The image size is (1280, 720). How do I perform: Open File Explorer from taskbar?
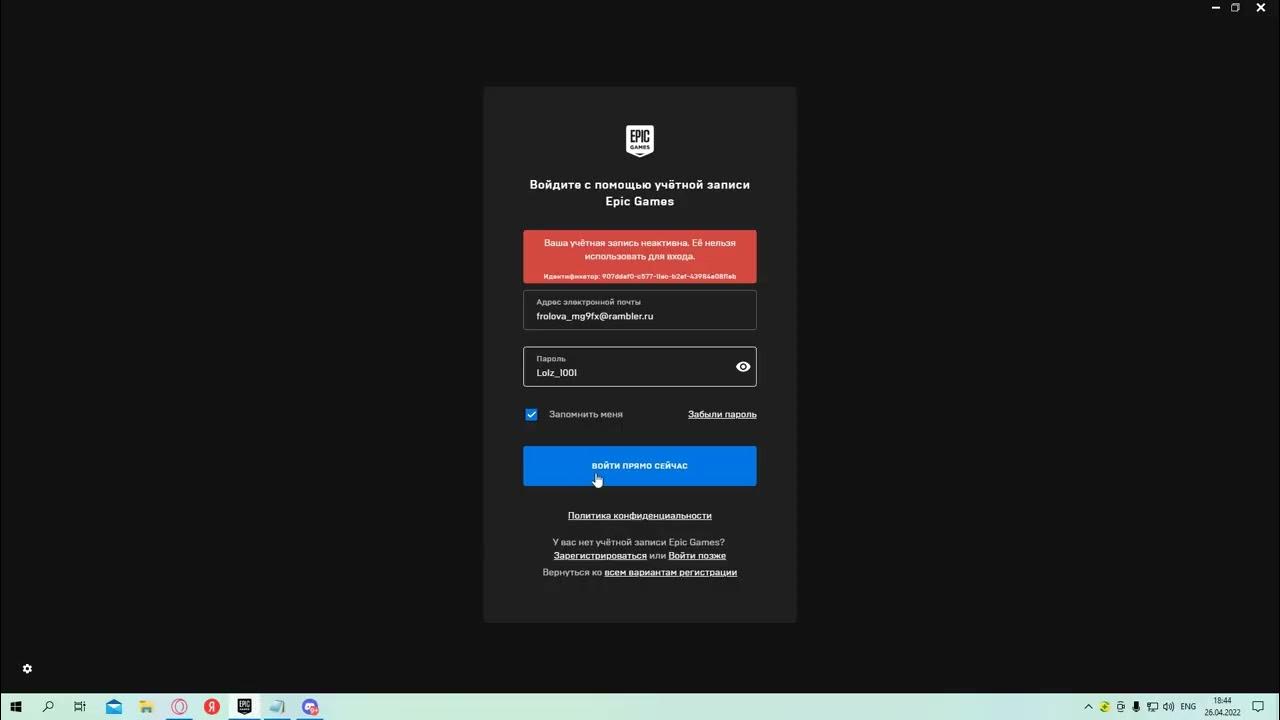(146, 707)
